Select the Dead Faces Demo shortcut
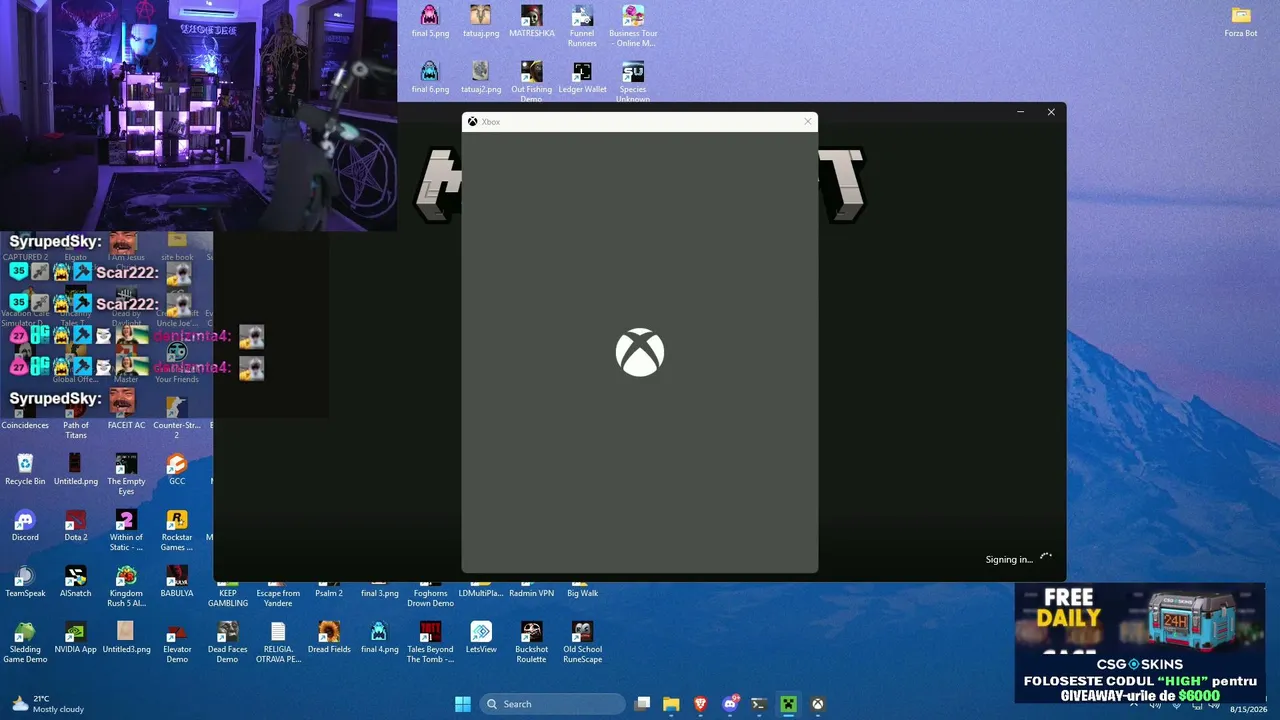Screen dimensions: 1280x720 tap(228, 642)
